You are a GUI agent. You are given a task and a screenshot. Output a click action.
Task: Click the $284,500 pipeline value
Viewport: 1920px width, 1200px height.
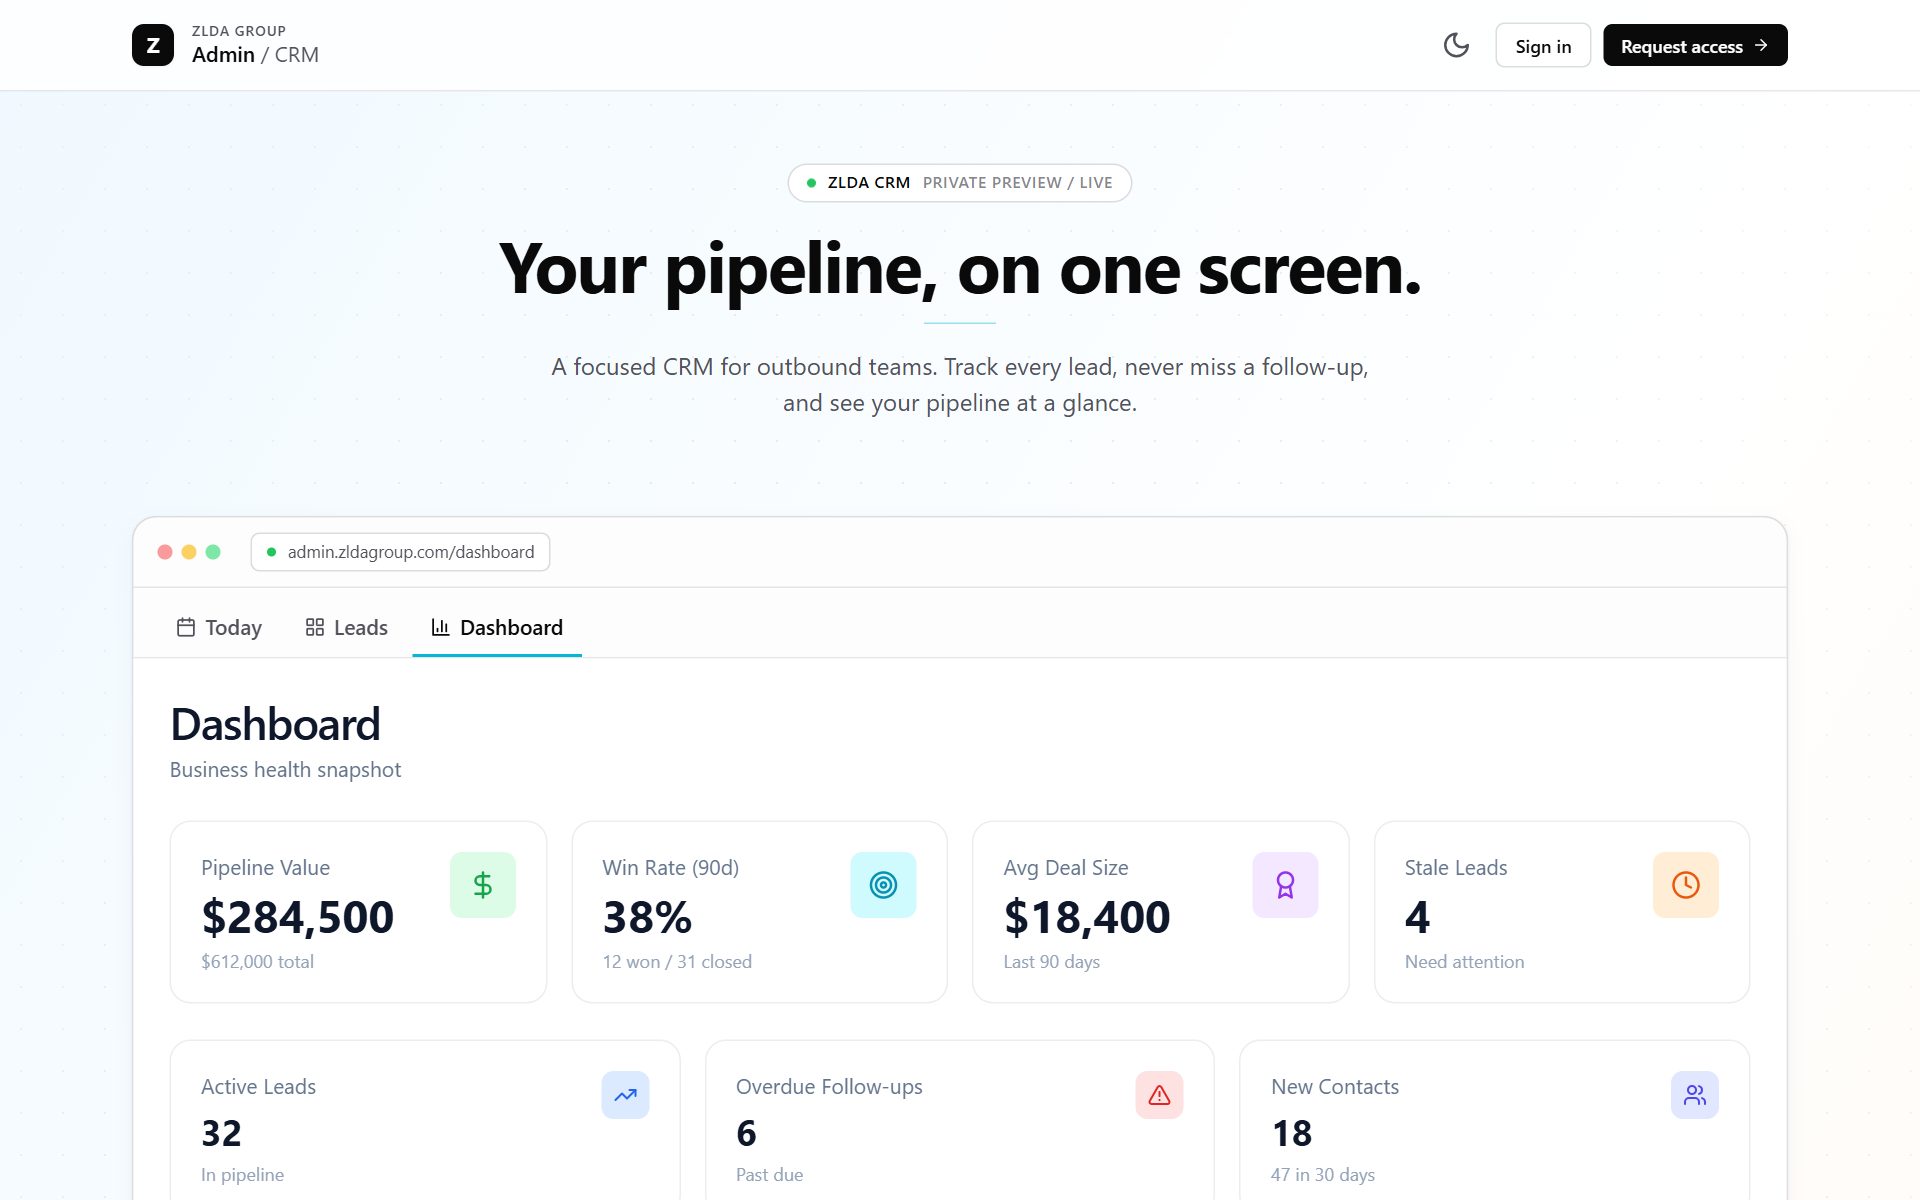[297, 917]
